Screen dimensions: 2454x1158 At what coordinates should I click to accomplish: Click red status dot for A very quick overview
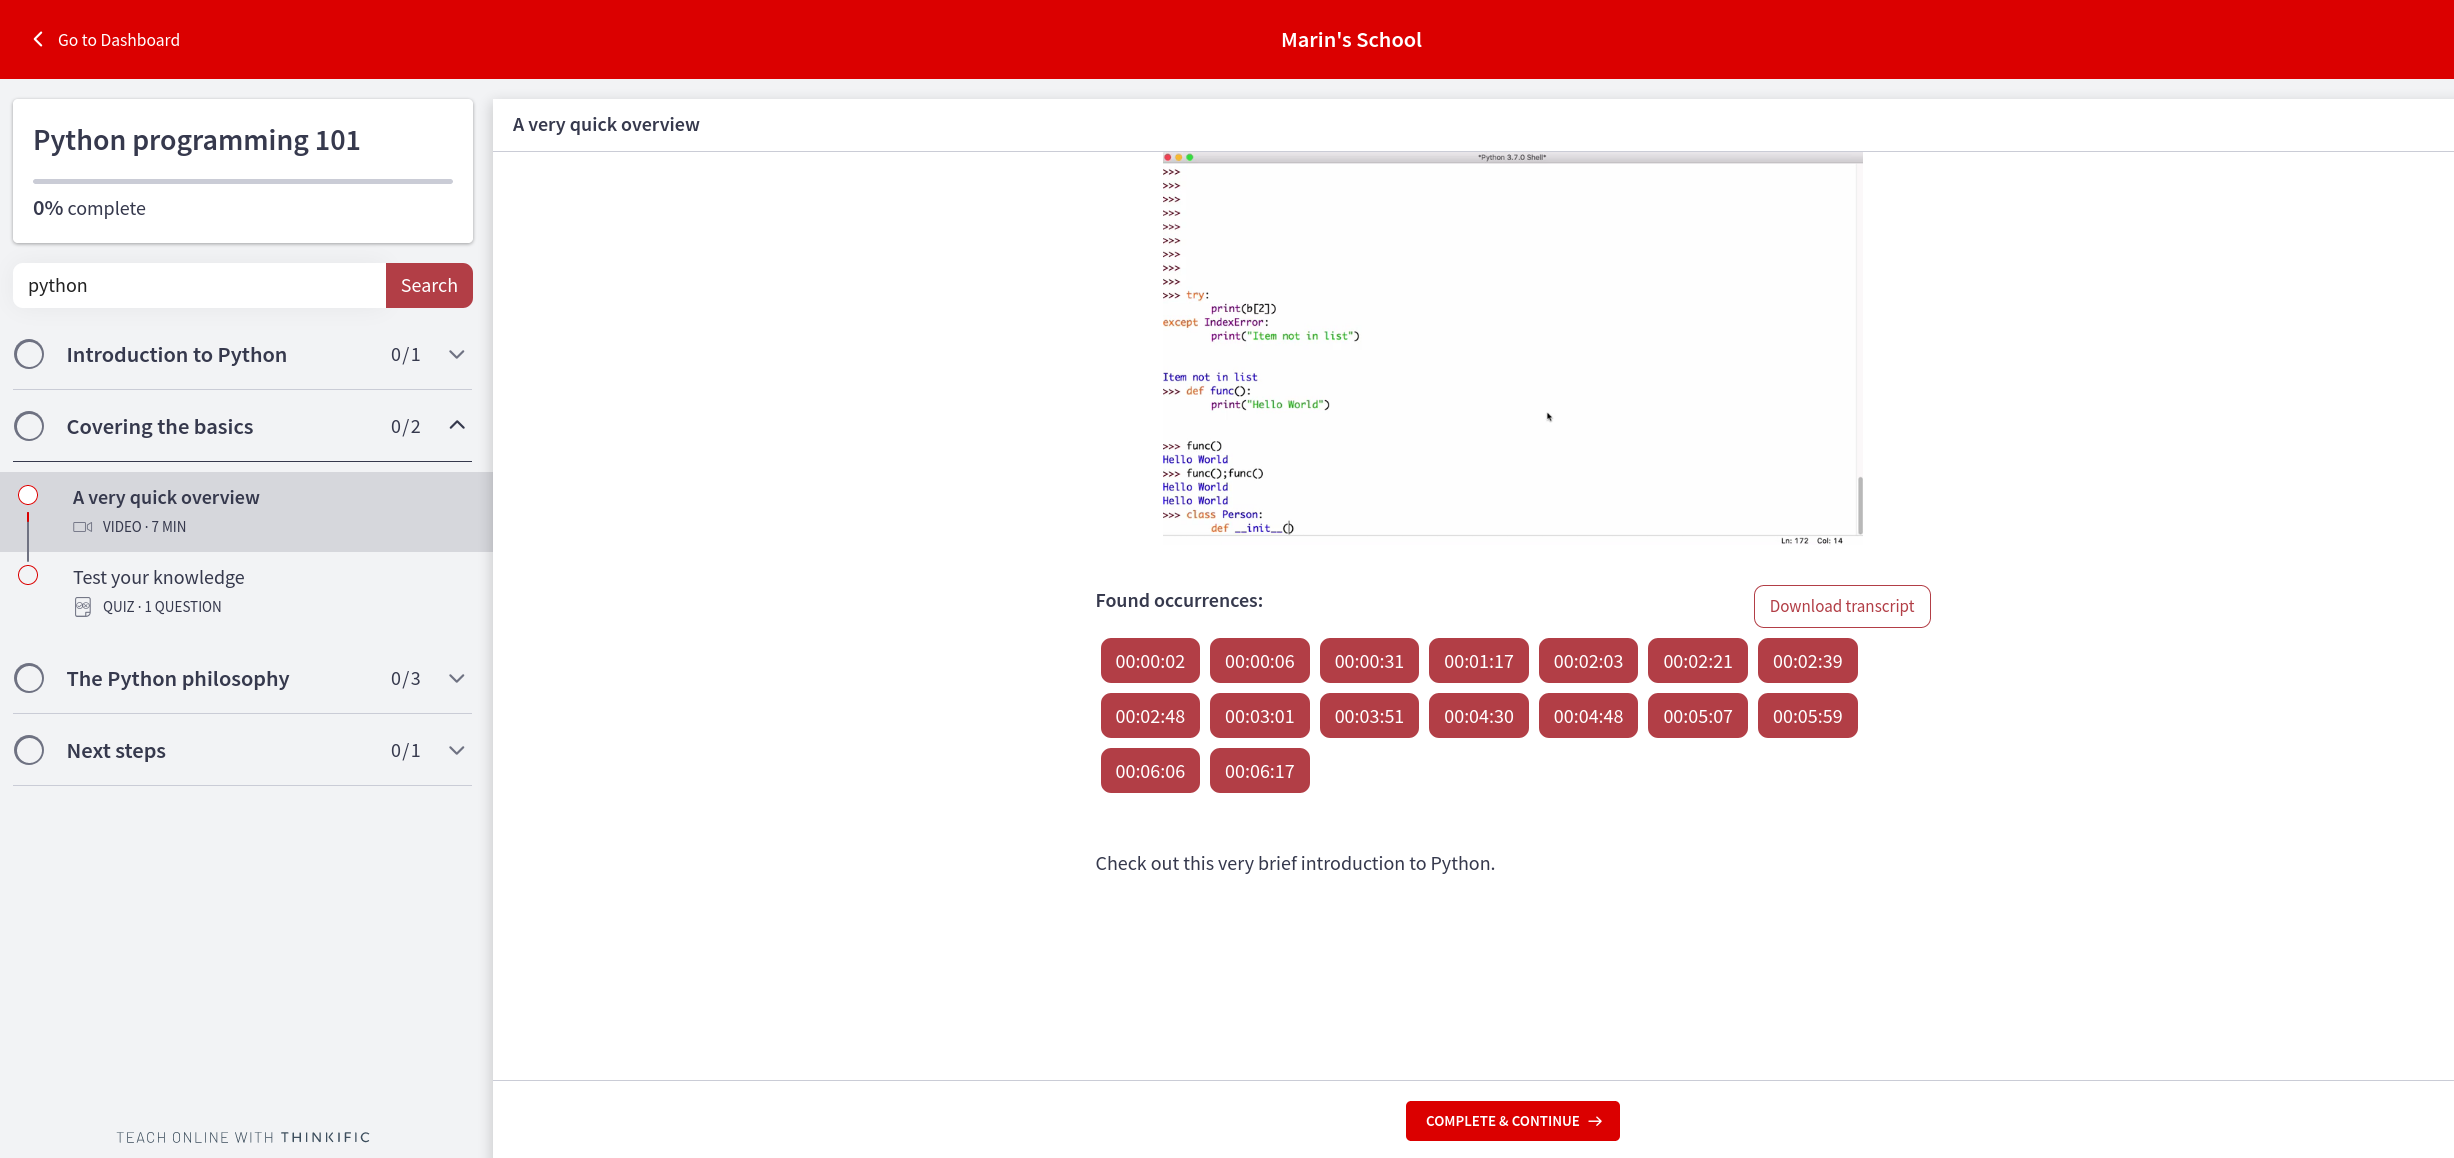click(28, 496)
